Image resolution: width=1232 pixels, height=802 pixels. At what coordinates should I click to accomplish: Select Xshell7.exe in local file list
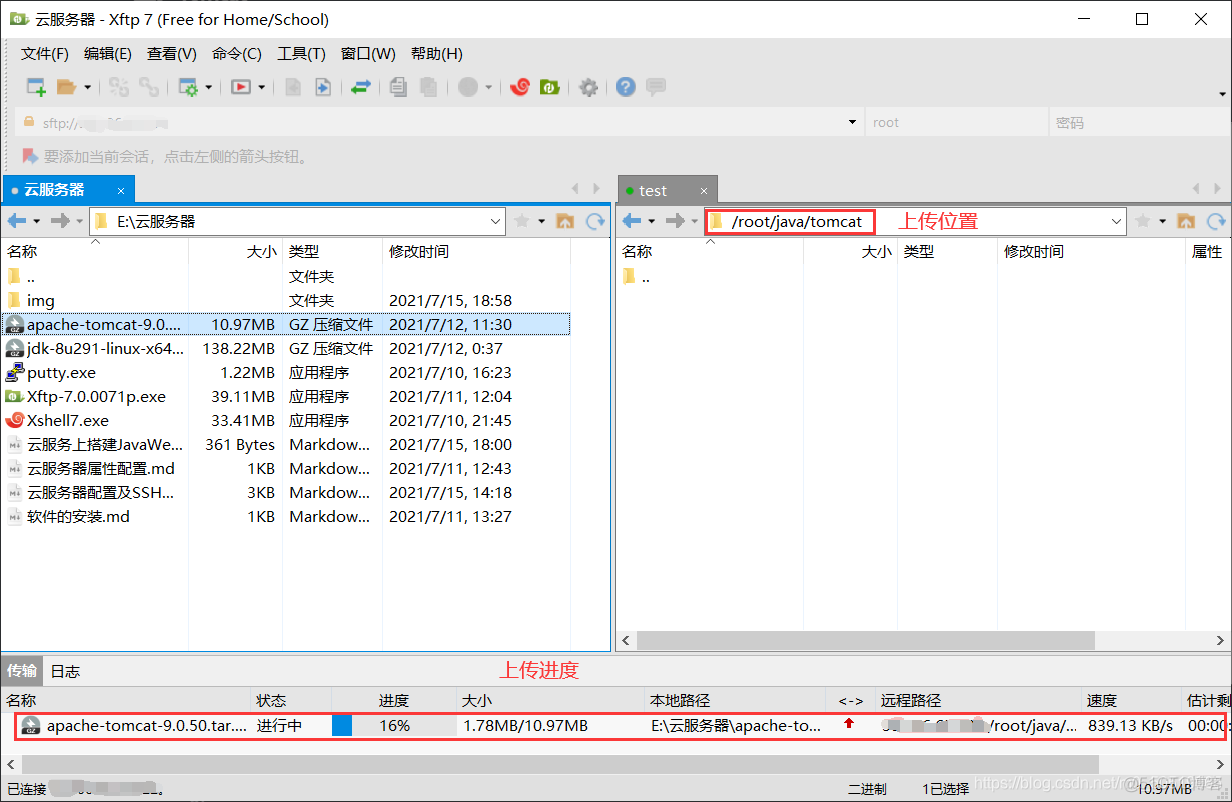[286, 420]
